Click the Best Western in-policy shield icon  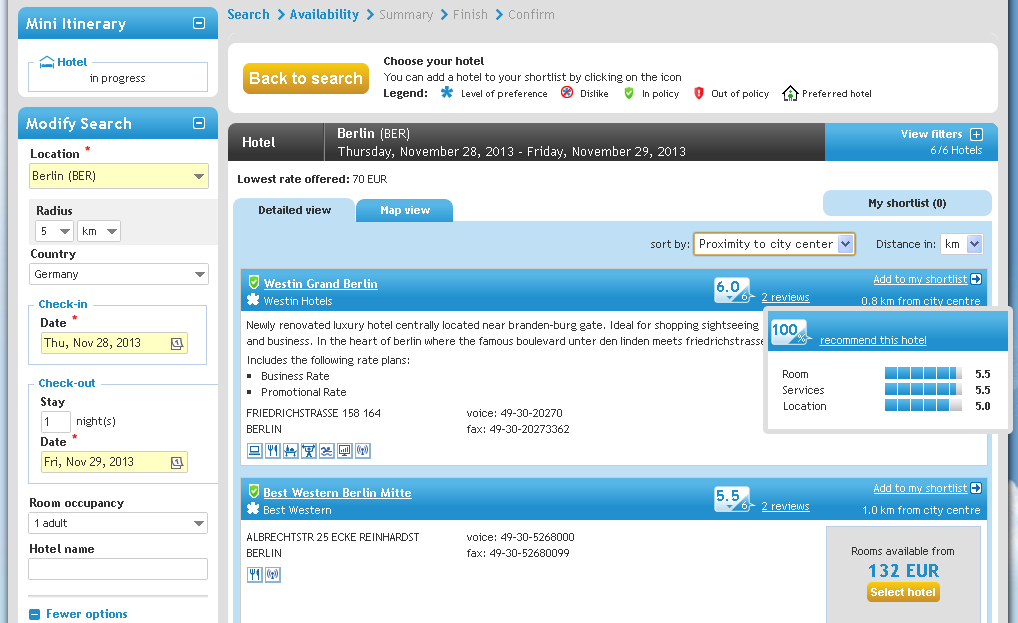point(254,491)
